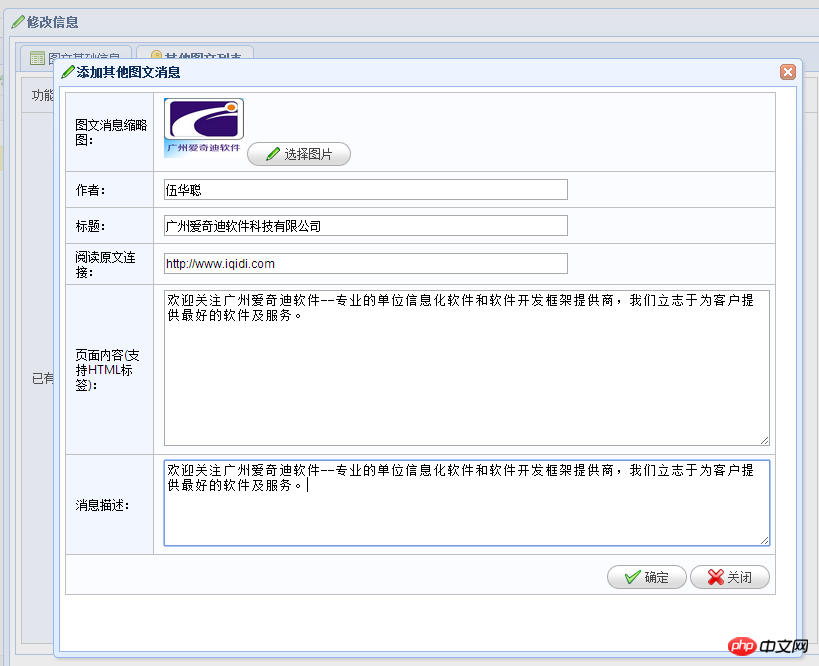Click the 关闭 button to close the form
Screen dimensions: 819x666
tap(730, 577)
